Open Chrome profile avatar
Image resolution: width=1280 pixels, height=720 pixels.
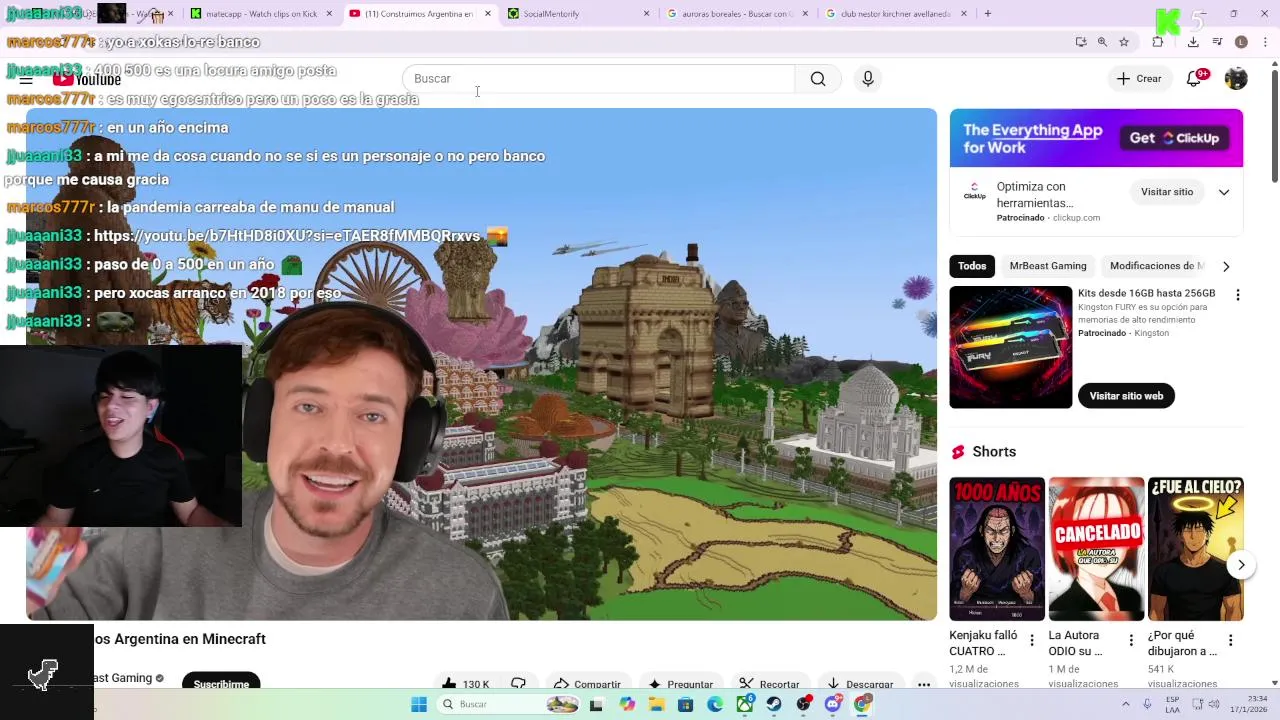pos(1241,42)
